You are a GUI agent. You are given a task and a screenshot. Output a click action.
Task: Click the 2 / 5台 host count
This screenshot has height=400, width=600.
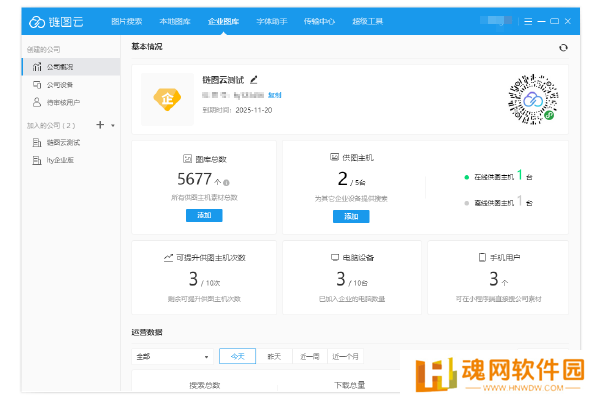[x=351, y=179]
